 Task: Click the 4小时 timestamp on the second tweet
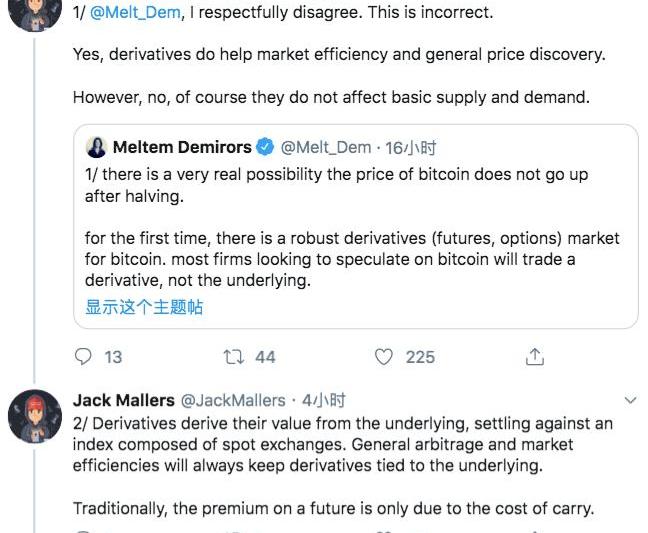[324, 400]
